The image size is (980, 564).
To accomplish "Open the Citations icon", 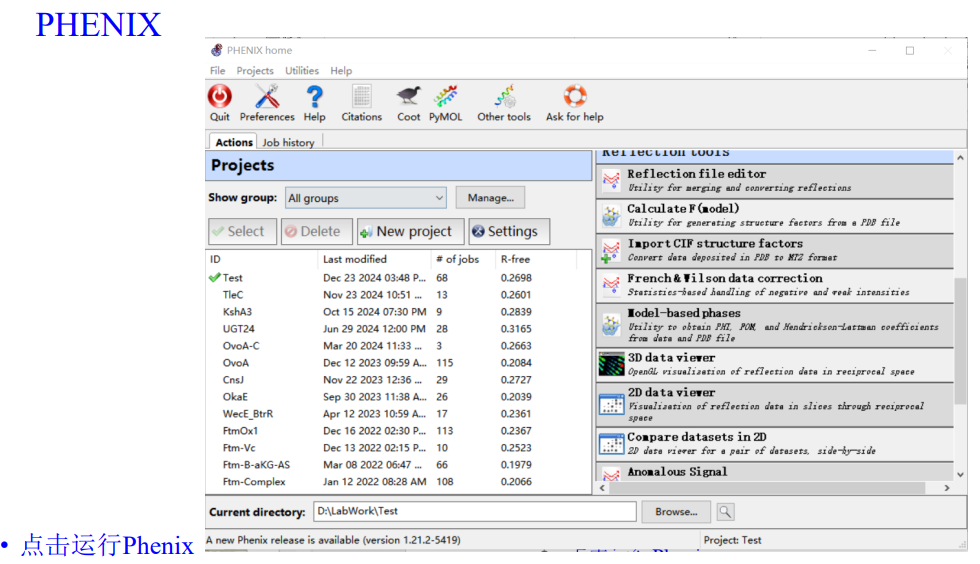I will click(361, 97).
